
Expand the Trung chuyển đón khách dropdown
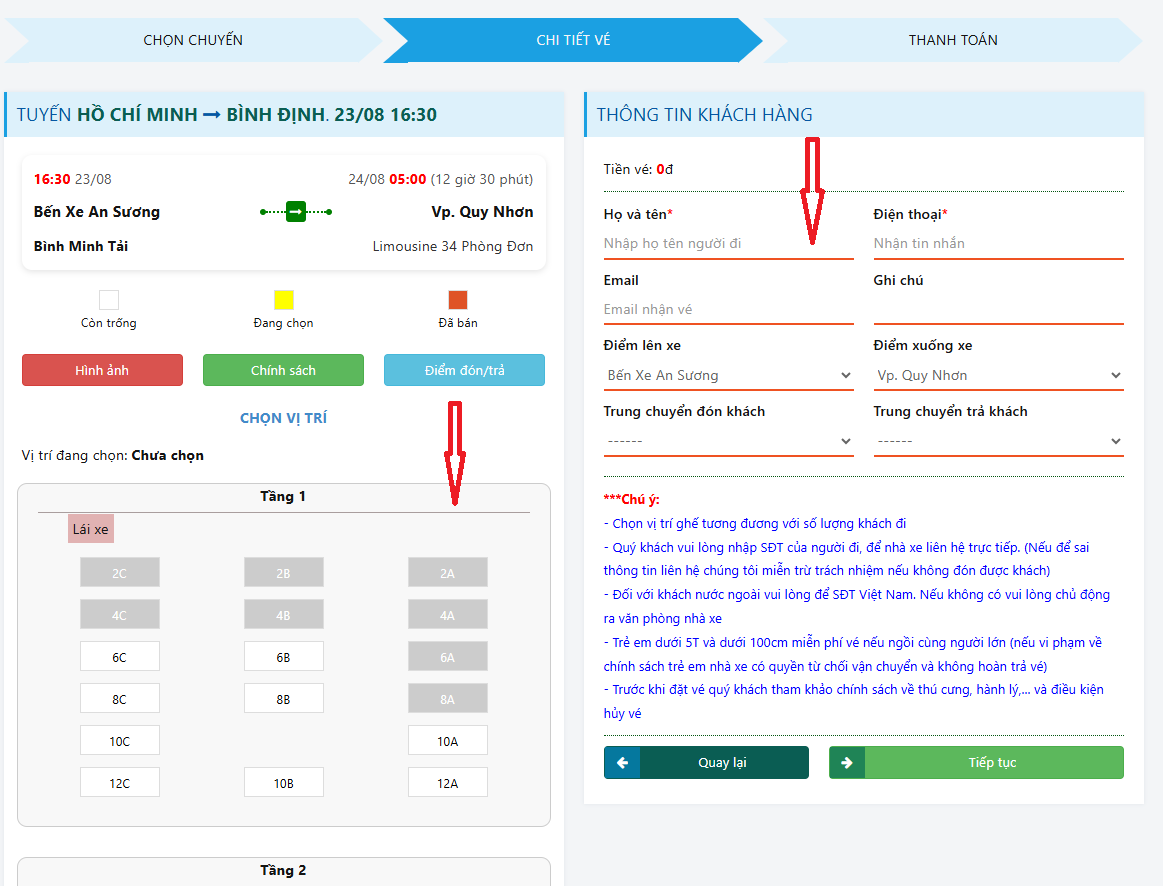(x=728, y=441)
